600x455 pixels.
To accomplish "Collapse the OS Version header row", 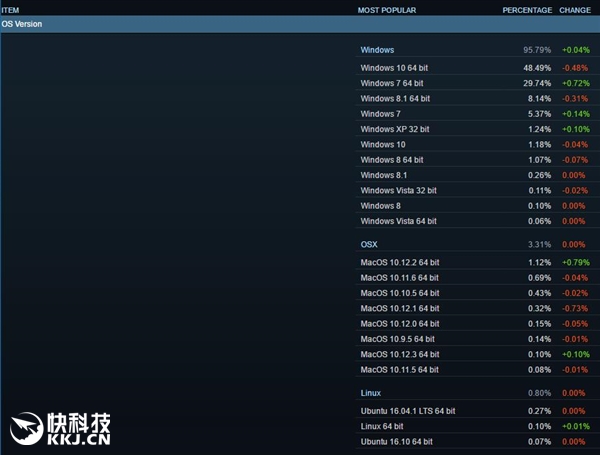I will tap(300, 24).
